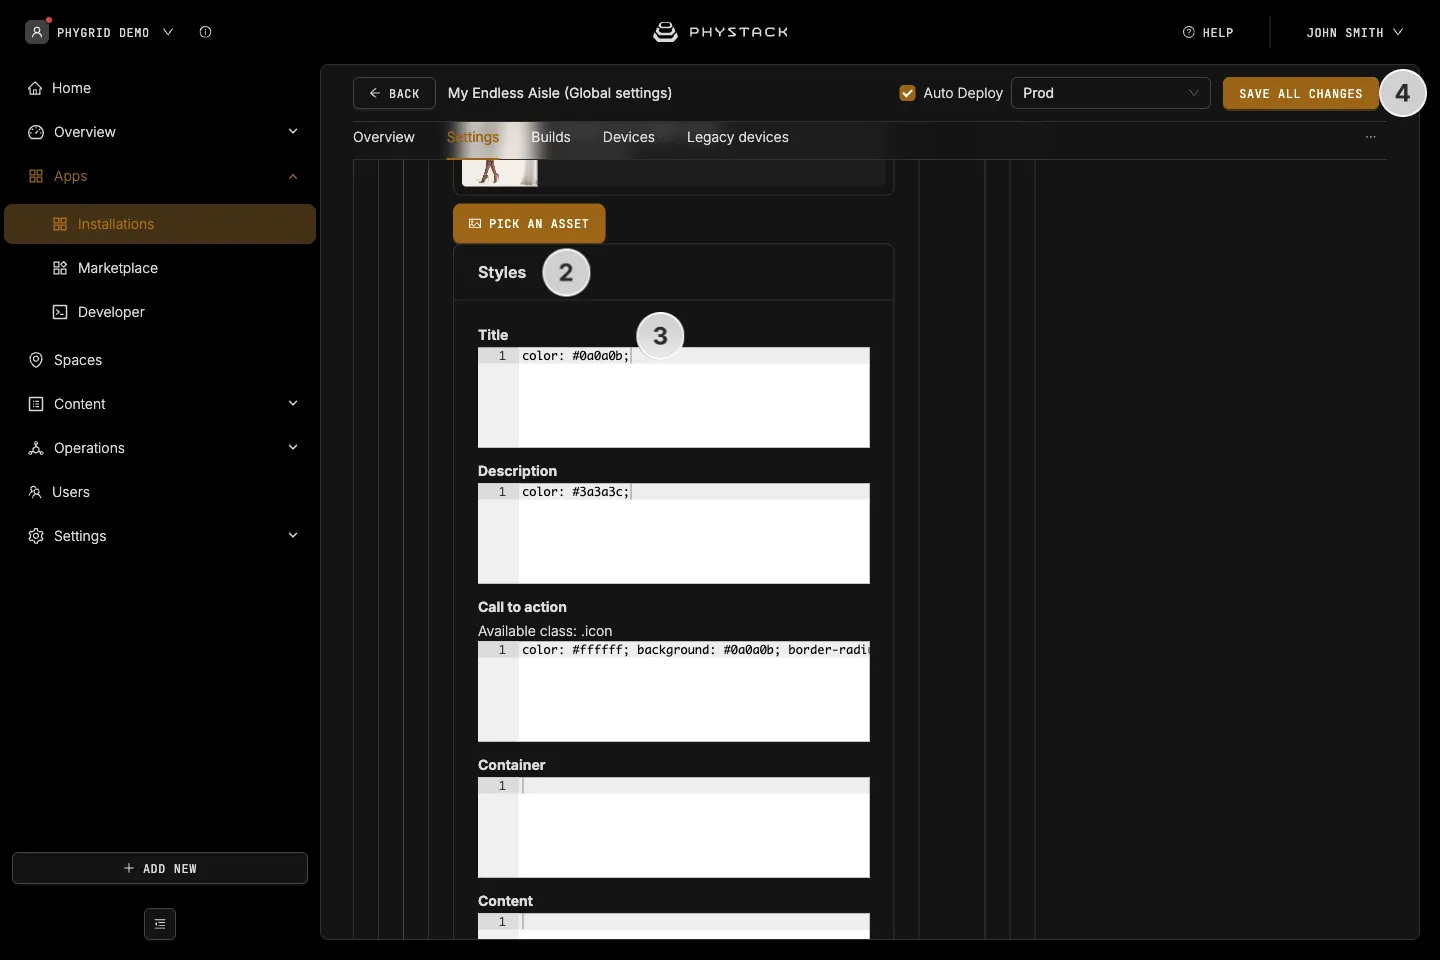Click into the Call to action editor
1440x960 pixels.
click(674, 691)
